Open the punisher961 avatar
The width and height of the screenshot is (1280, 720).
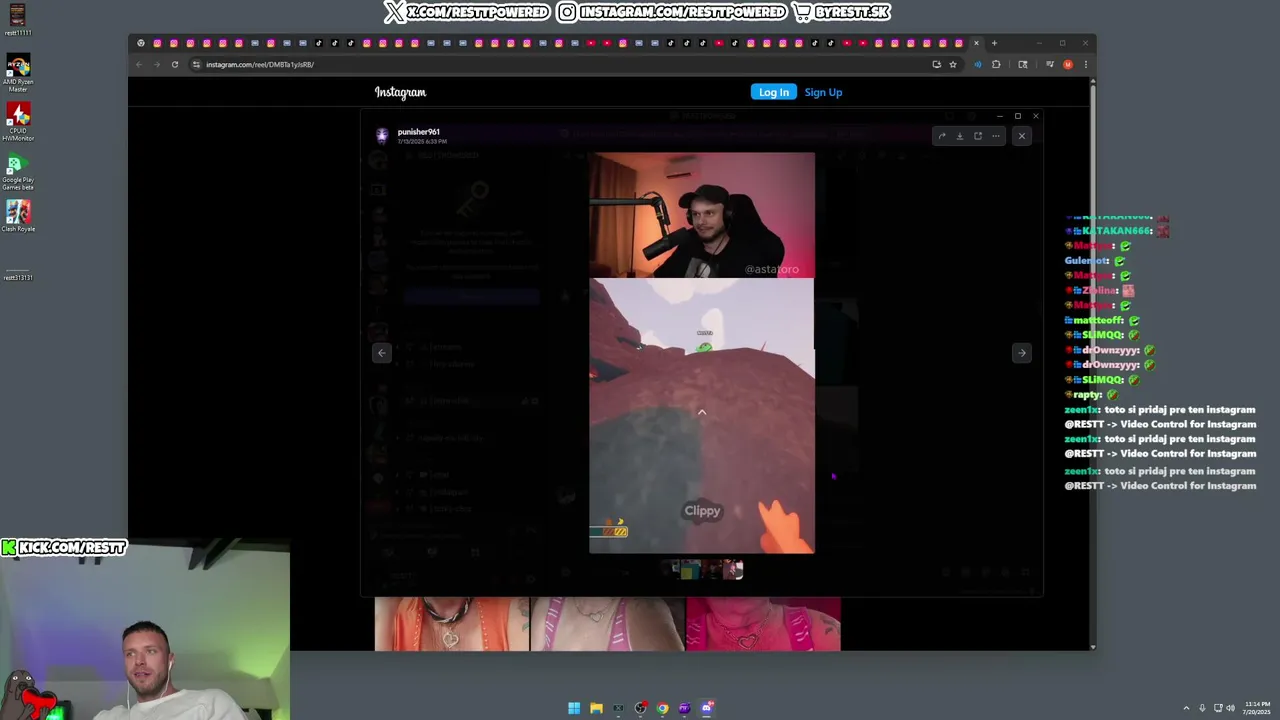coord(382,135)
